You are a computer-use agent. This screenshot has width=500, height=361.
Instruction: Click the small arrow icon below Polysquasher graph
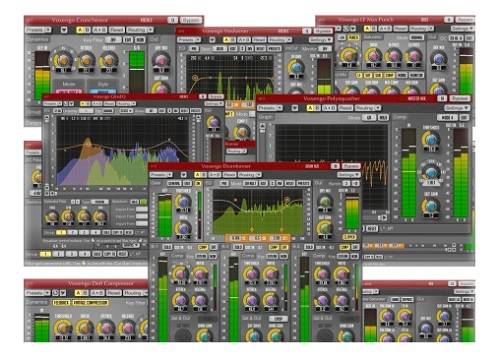pos(384,218)
